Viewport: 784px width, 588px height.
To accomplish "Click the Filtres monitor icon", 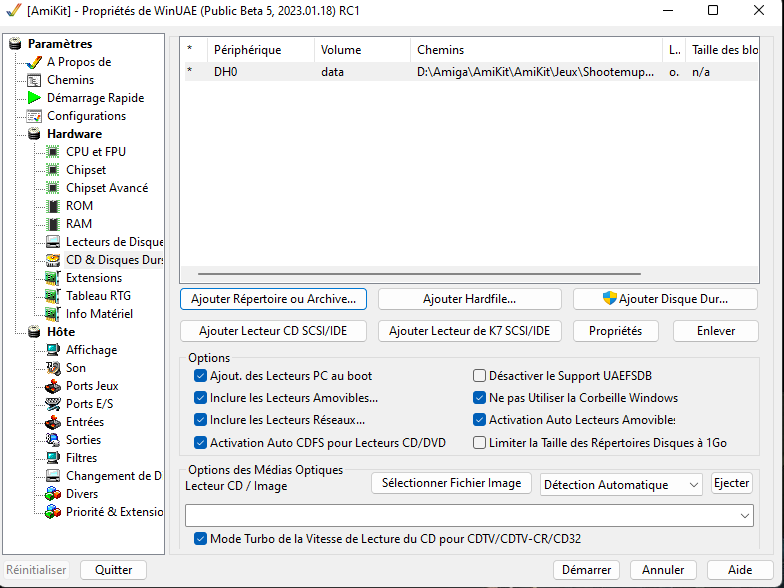I will 52,458.
